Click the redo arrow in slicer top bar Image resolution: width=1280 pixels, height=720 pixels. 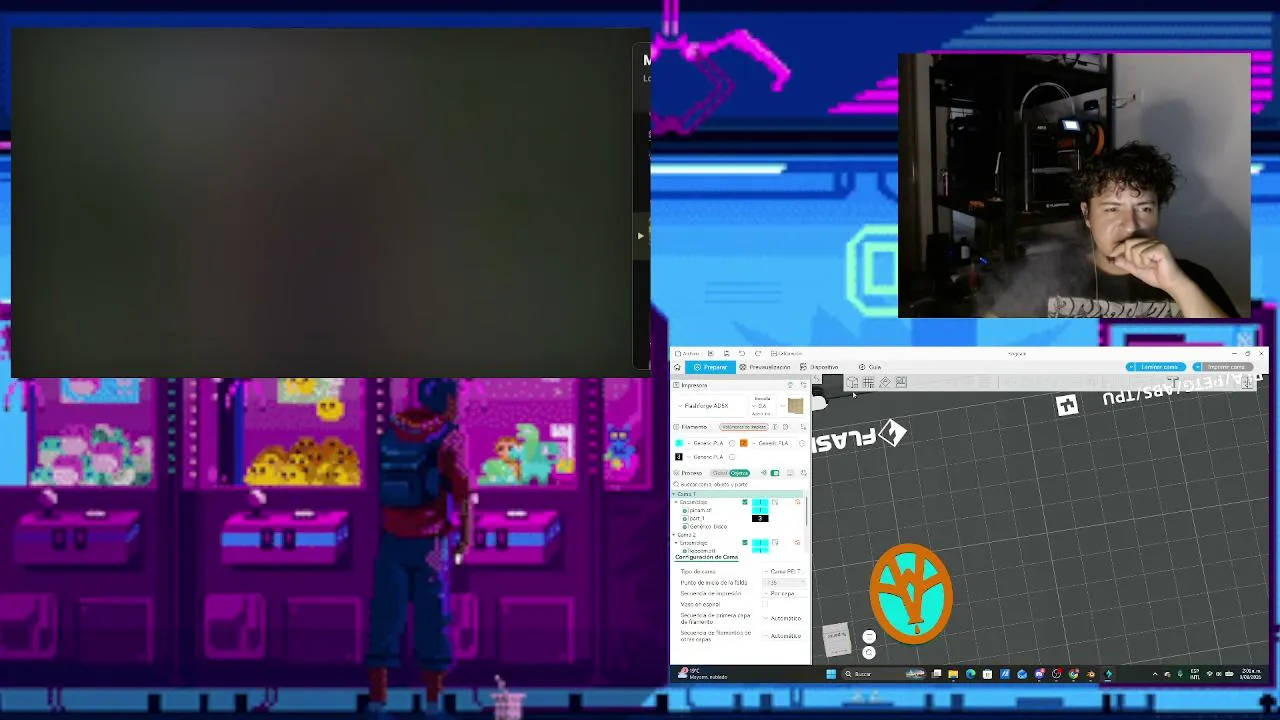[757, 353]
